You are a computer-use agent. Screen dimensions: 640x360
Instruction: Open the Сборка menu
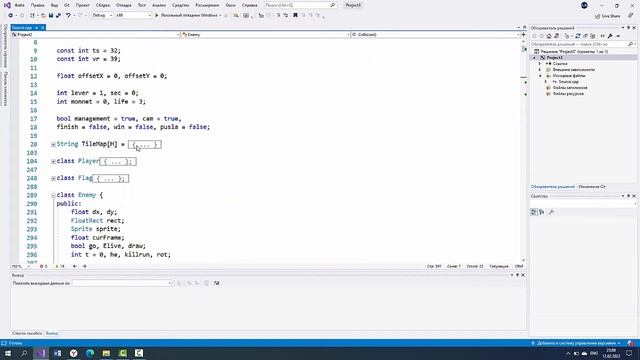coord(103,5)
